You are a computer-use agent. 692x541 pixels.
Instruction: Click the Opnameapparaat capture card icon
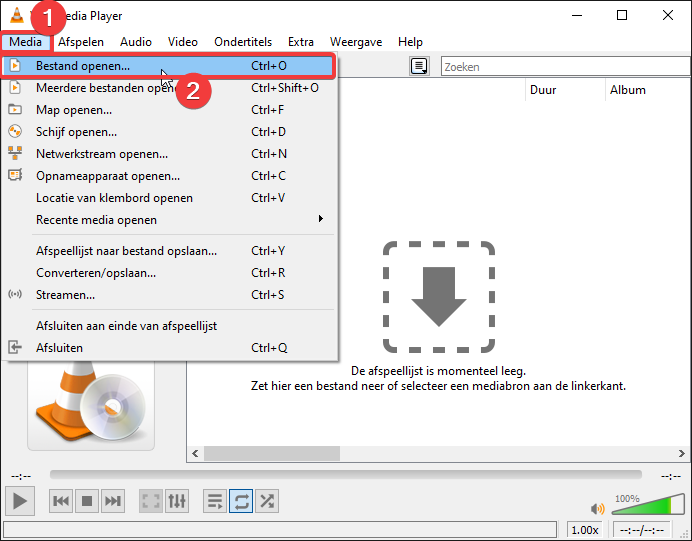tap(15, 175)
